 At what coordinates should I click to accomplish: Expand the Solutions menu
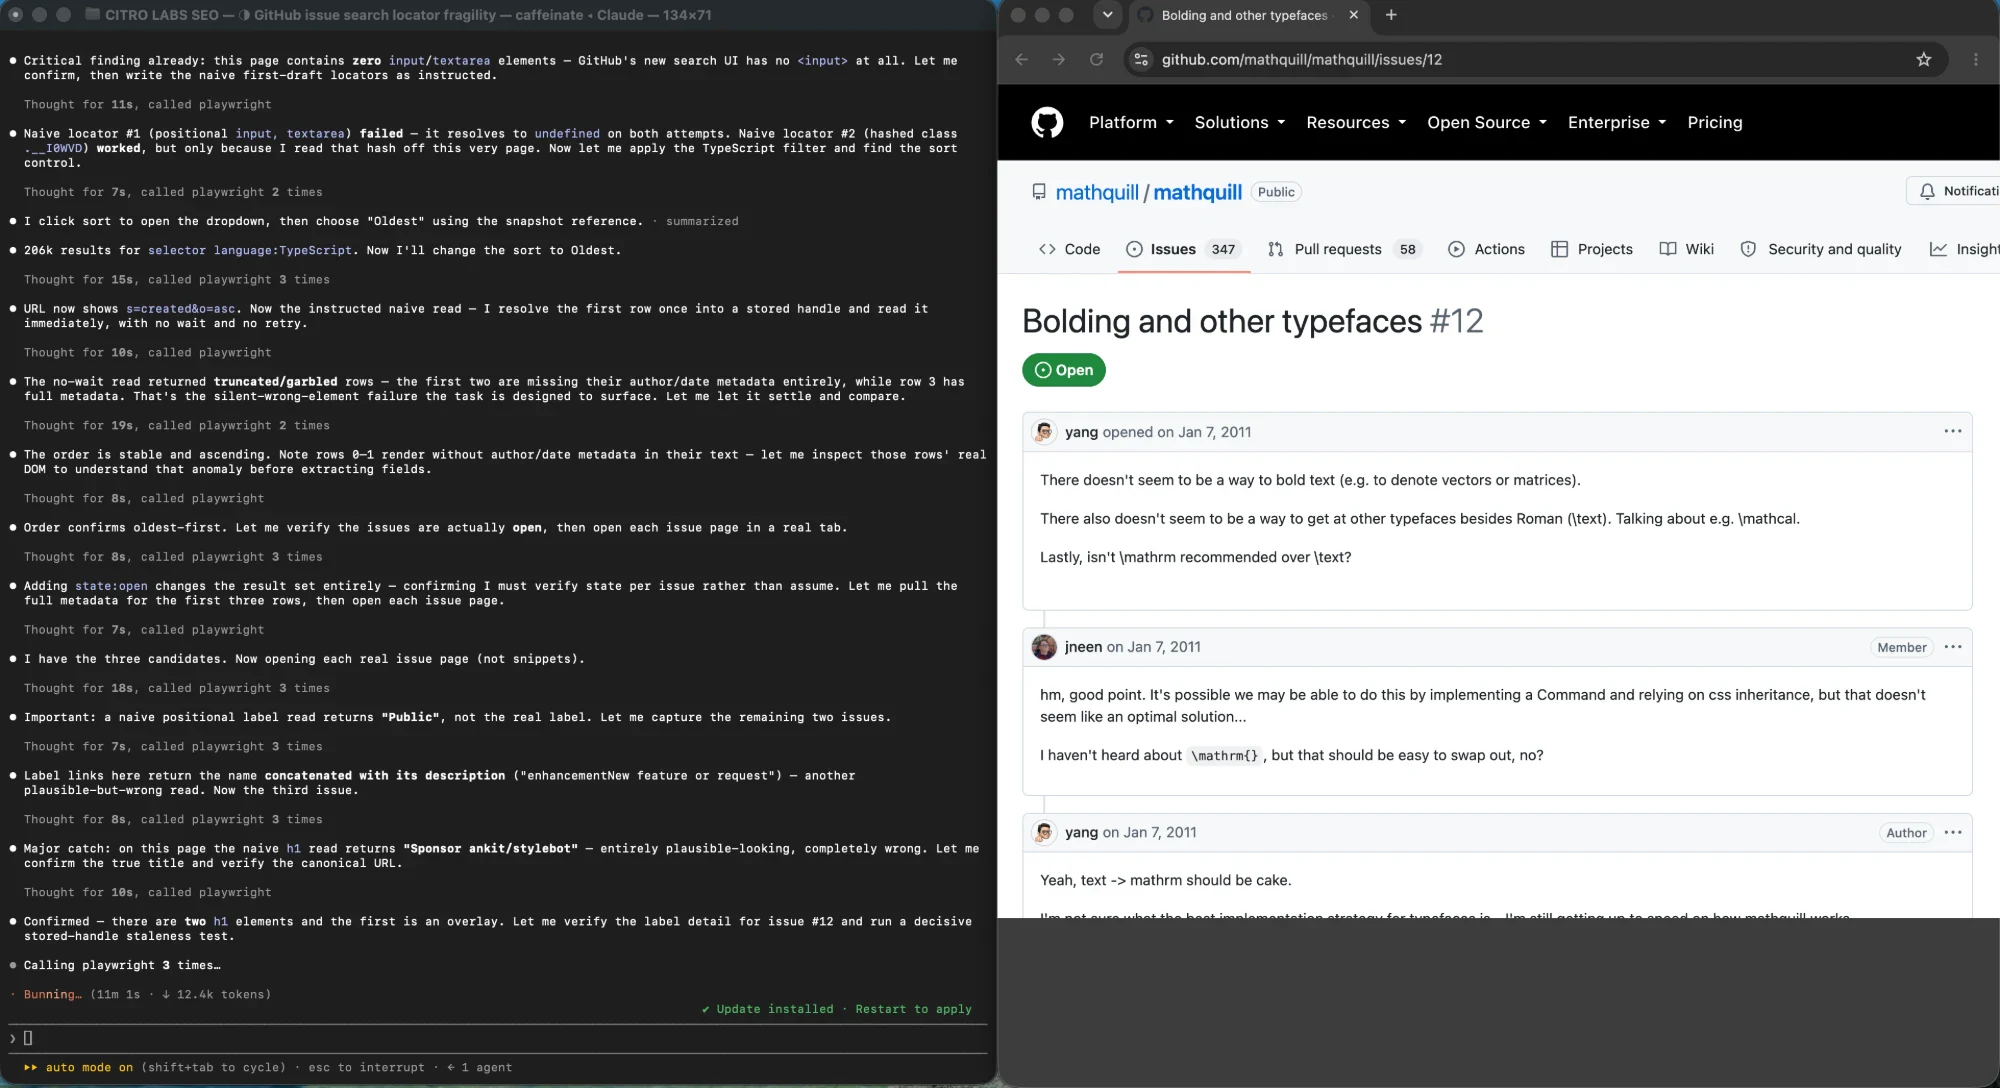[1240, 122]
